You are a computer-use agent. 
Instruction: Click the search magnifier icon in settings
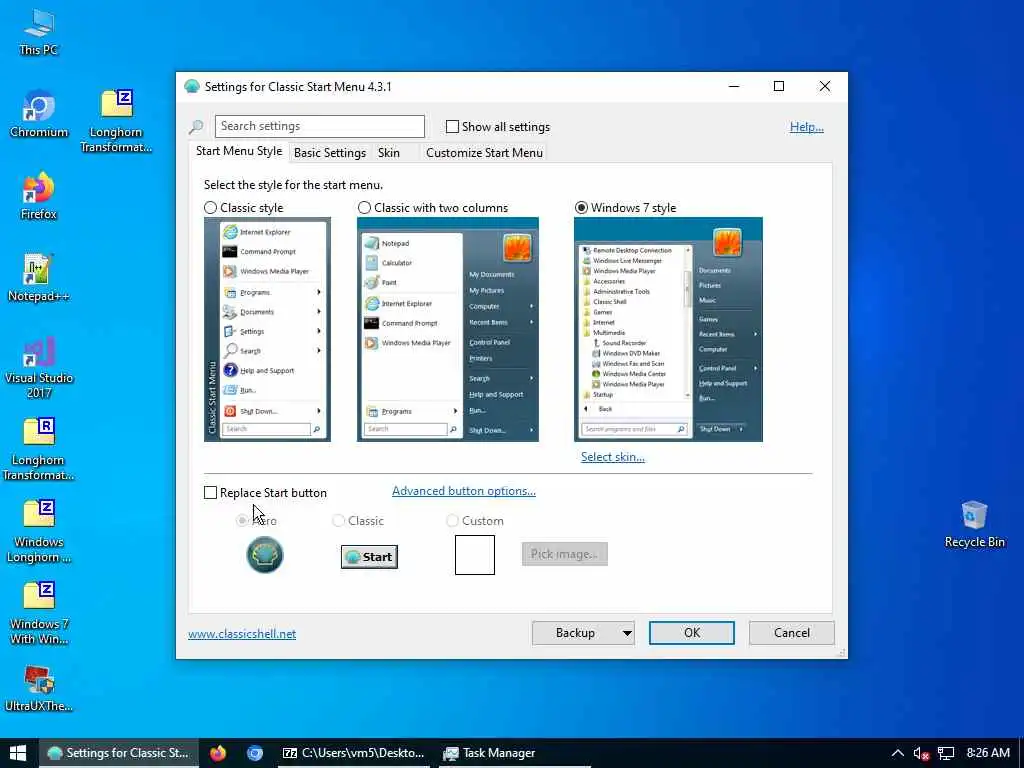coord(196,127)
